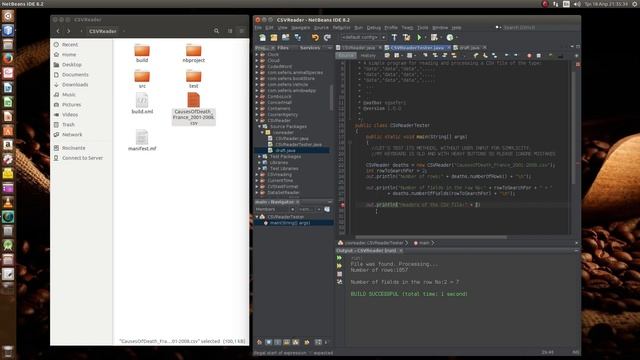The height and width of the screenshot is (360, 640).
Task: Switch to the CSVReader.java editor tab
Action: coord(358,48)
